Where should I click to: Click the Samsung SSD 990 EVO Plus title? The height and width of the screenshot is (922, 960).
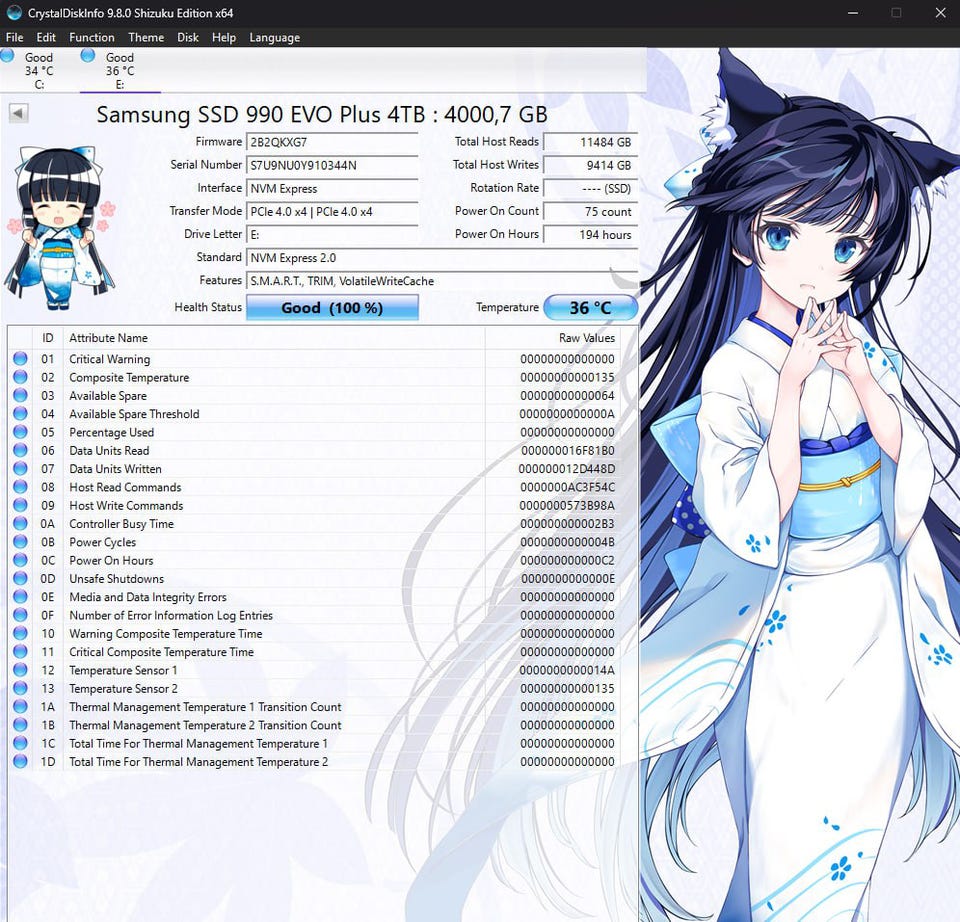(322, 114)
